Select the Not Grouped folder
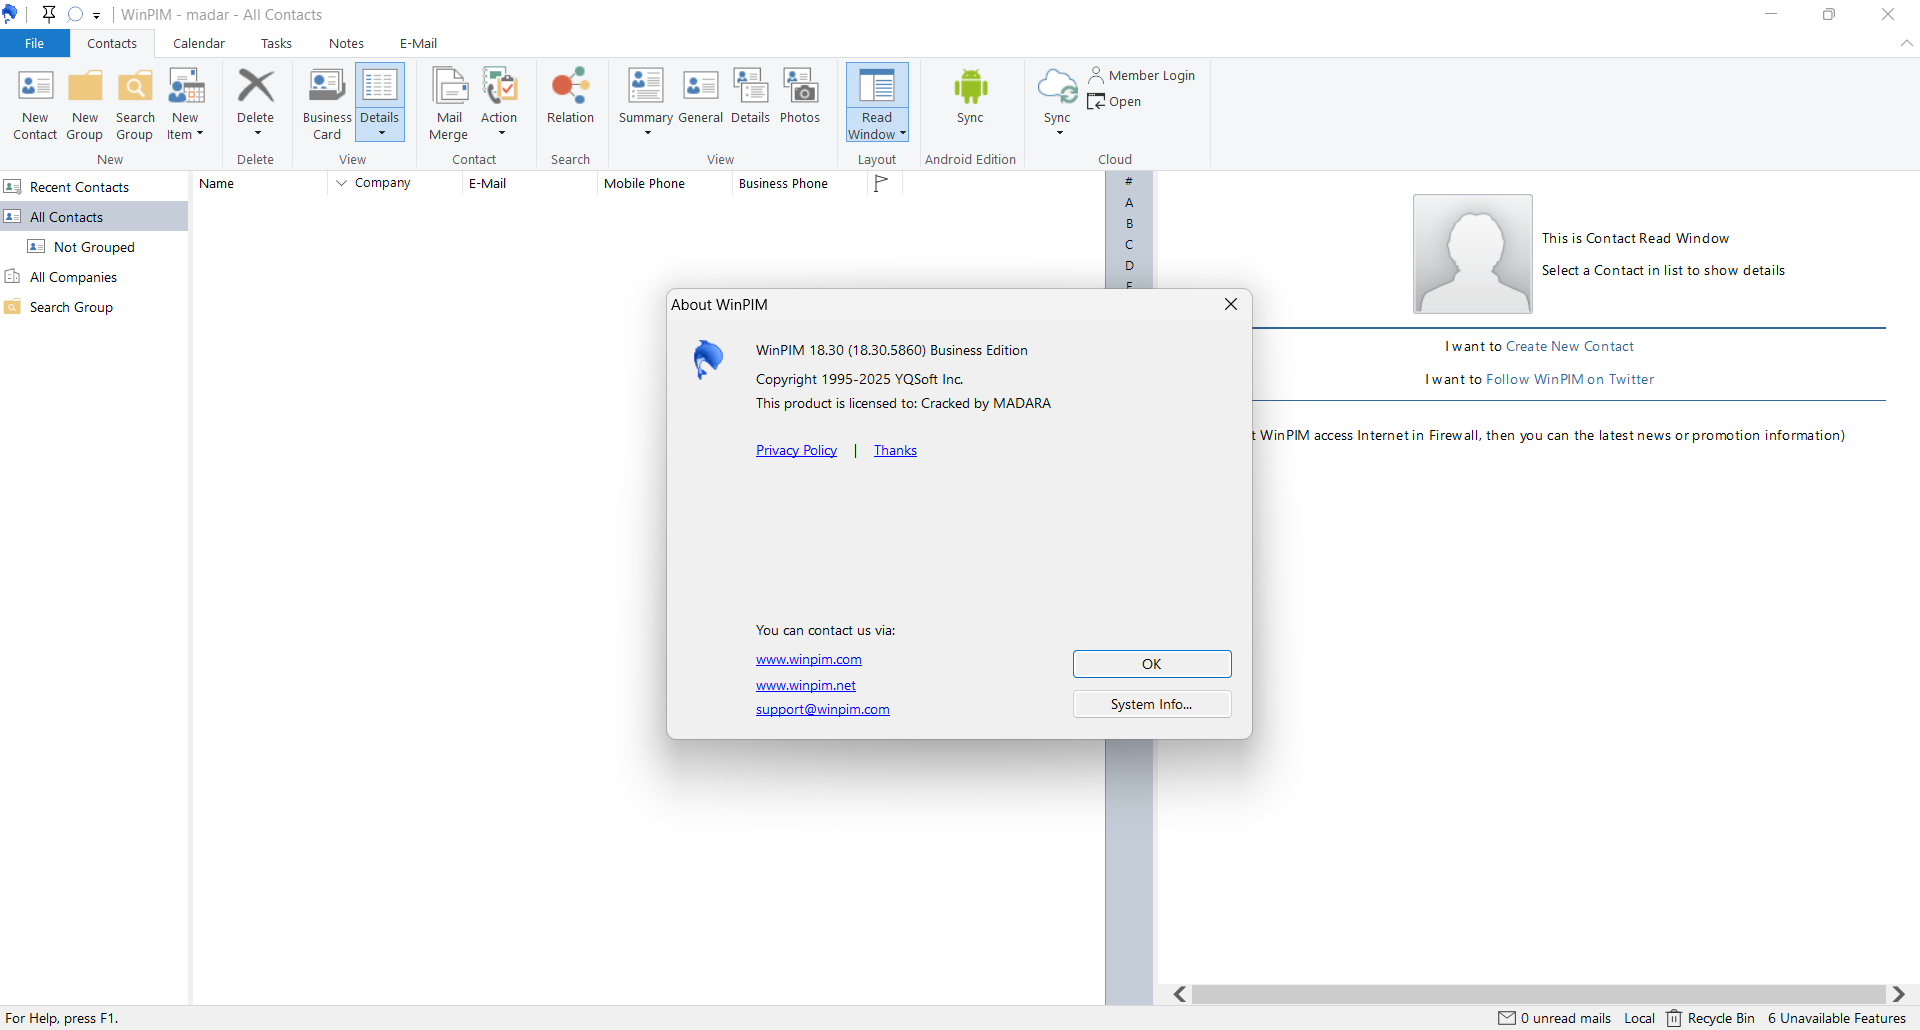The width and height of the screenshot is (1920, 1030). pos(94,247)
